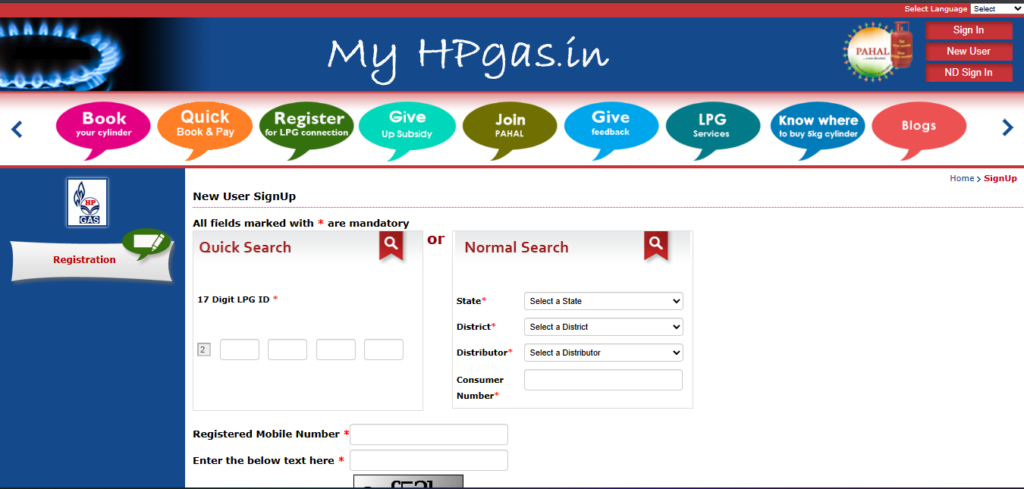The image size is (1024, 489).
Task: Click the 'State' field label
Action: click(x=469, y=301)
